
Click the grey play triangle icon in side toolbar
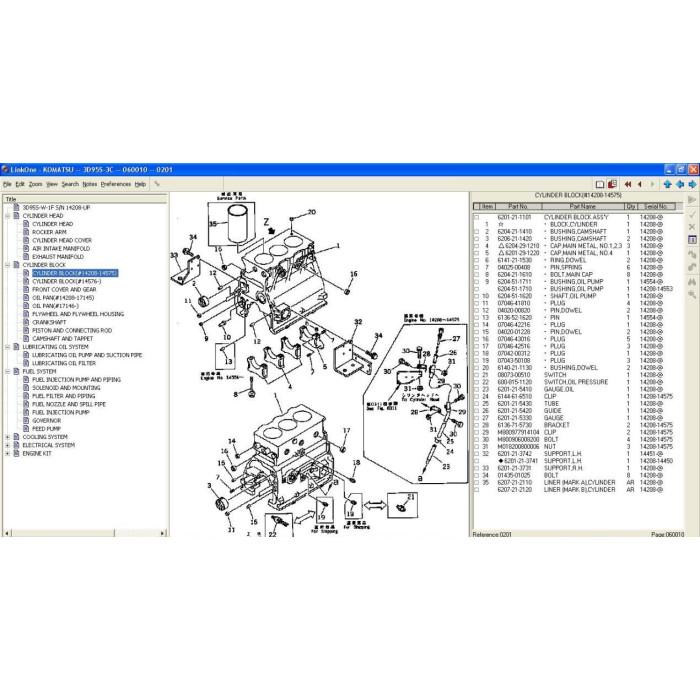pyautogui.click(x=692, y=200)
